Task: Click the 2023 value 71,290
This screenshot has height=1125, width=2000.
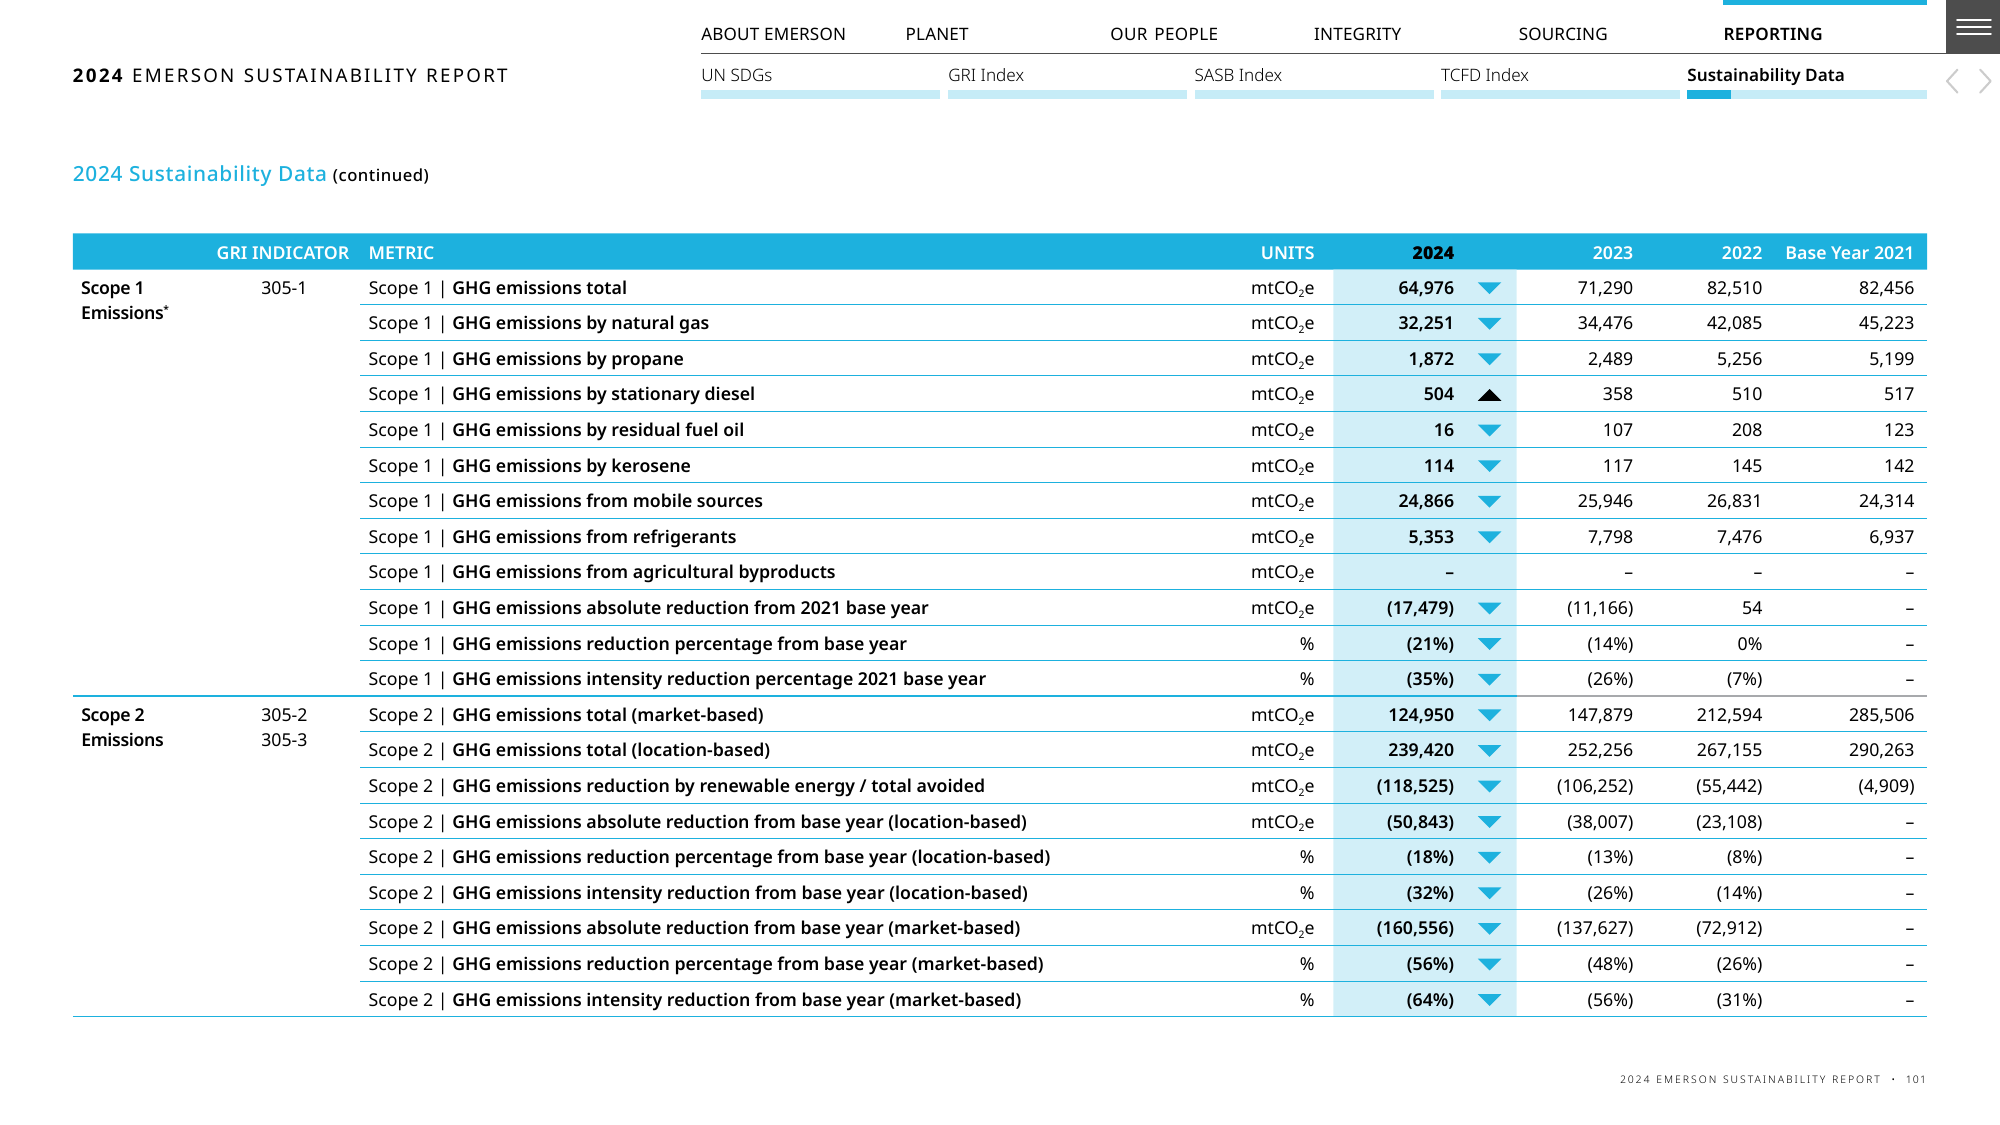Action: [x=1605, y=288]
